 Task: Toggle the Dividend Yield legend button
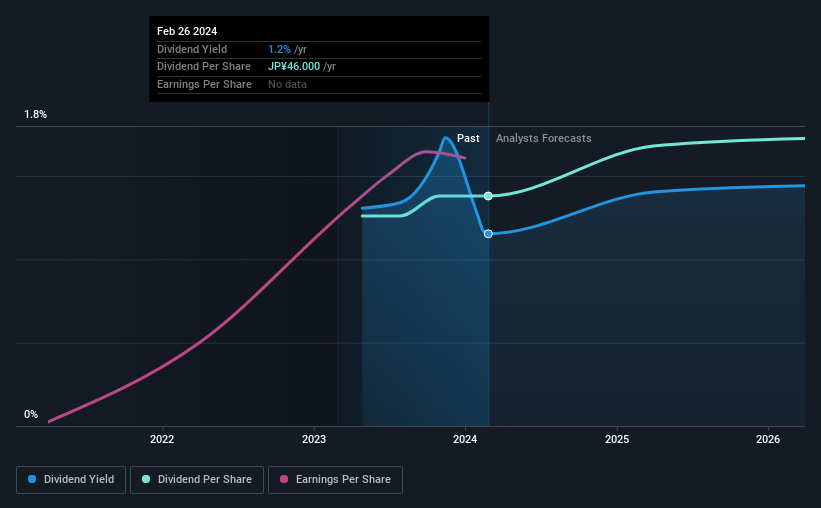[x=71, y=480]
